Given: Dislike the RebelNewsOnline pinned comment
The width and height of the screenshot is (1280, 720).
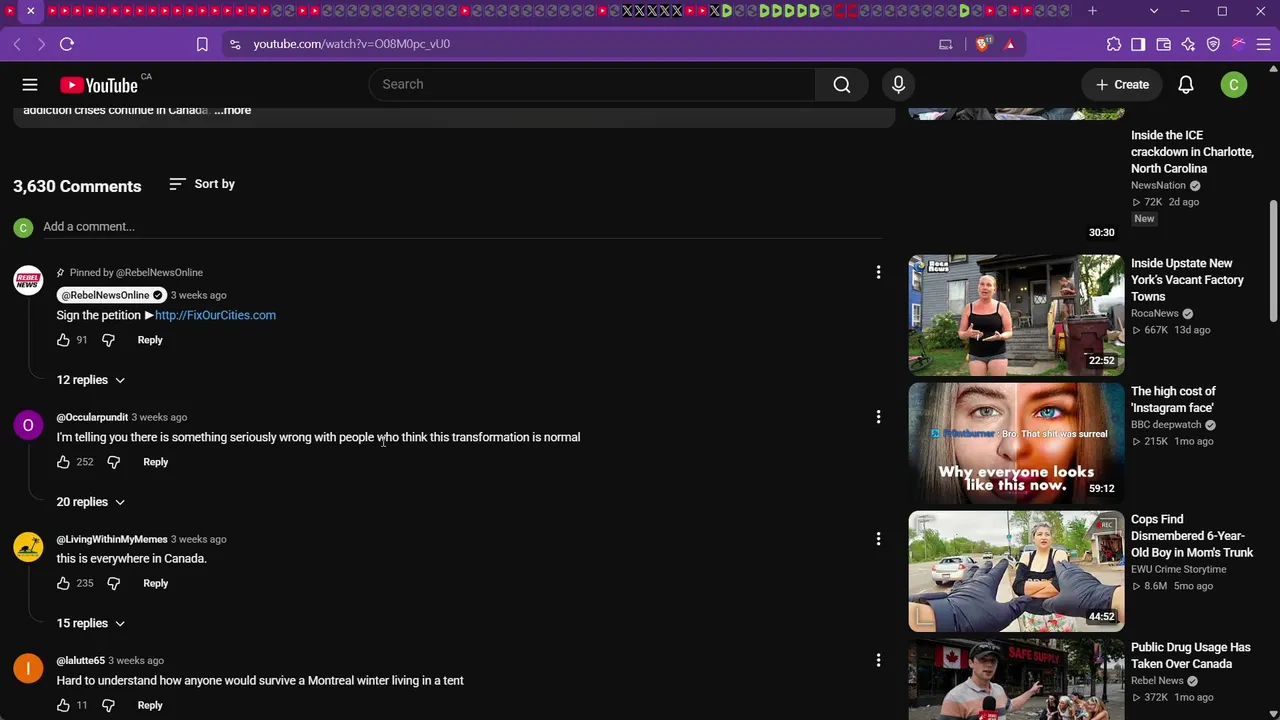Looking at the screenshot, I should pos(108,340).
